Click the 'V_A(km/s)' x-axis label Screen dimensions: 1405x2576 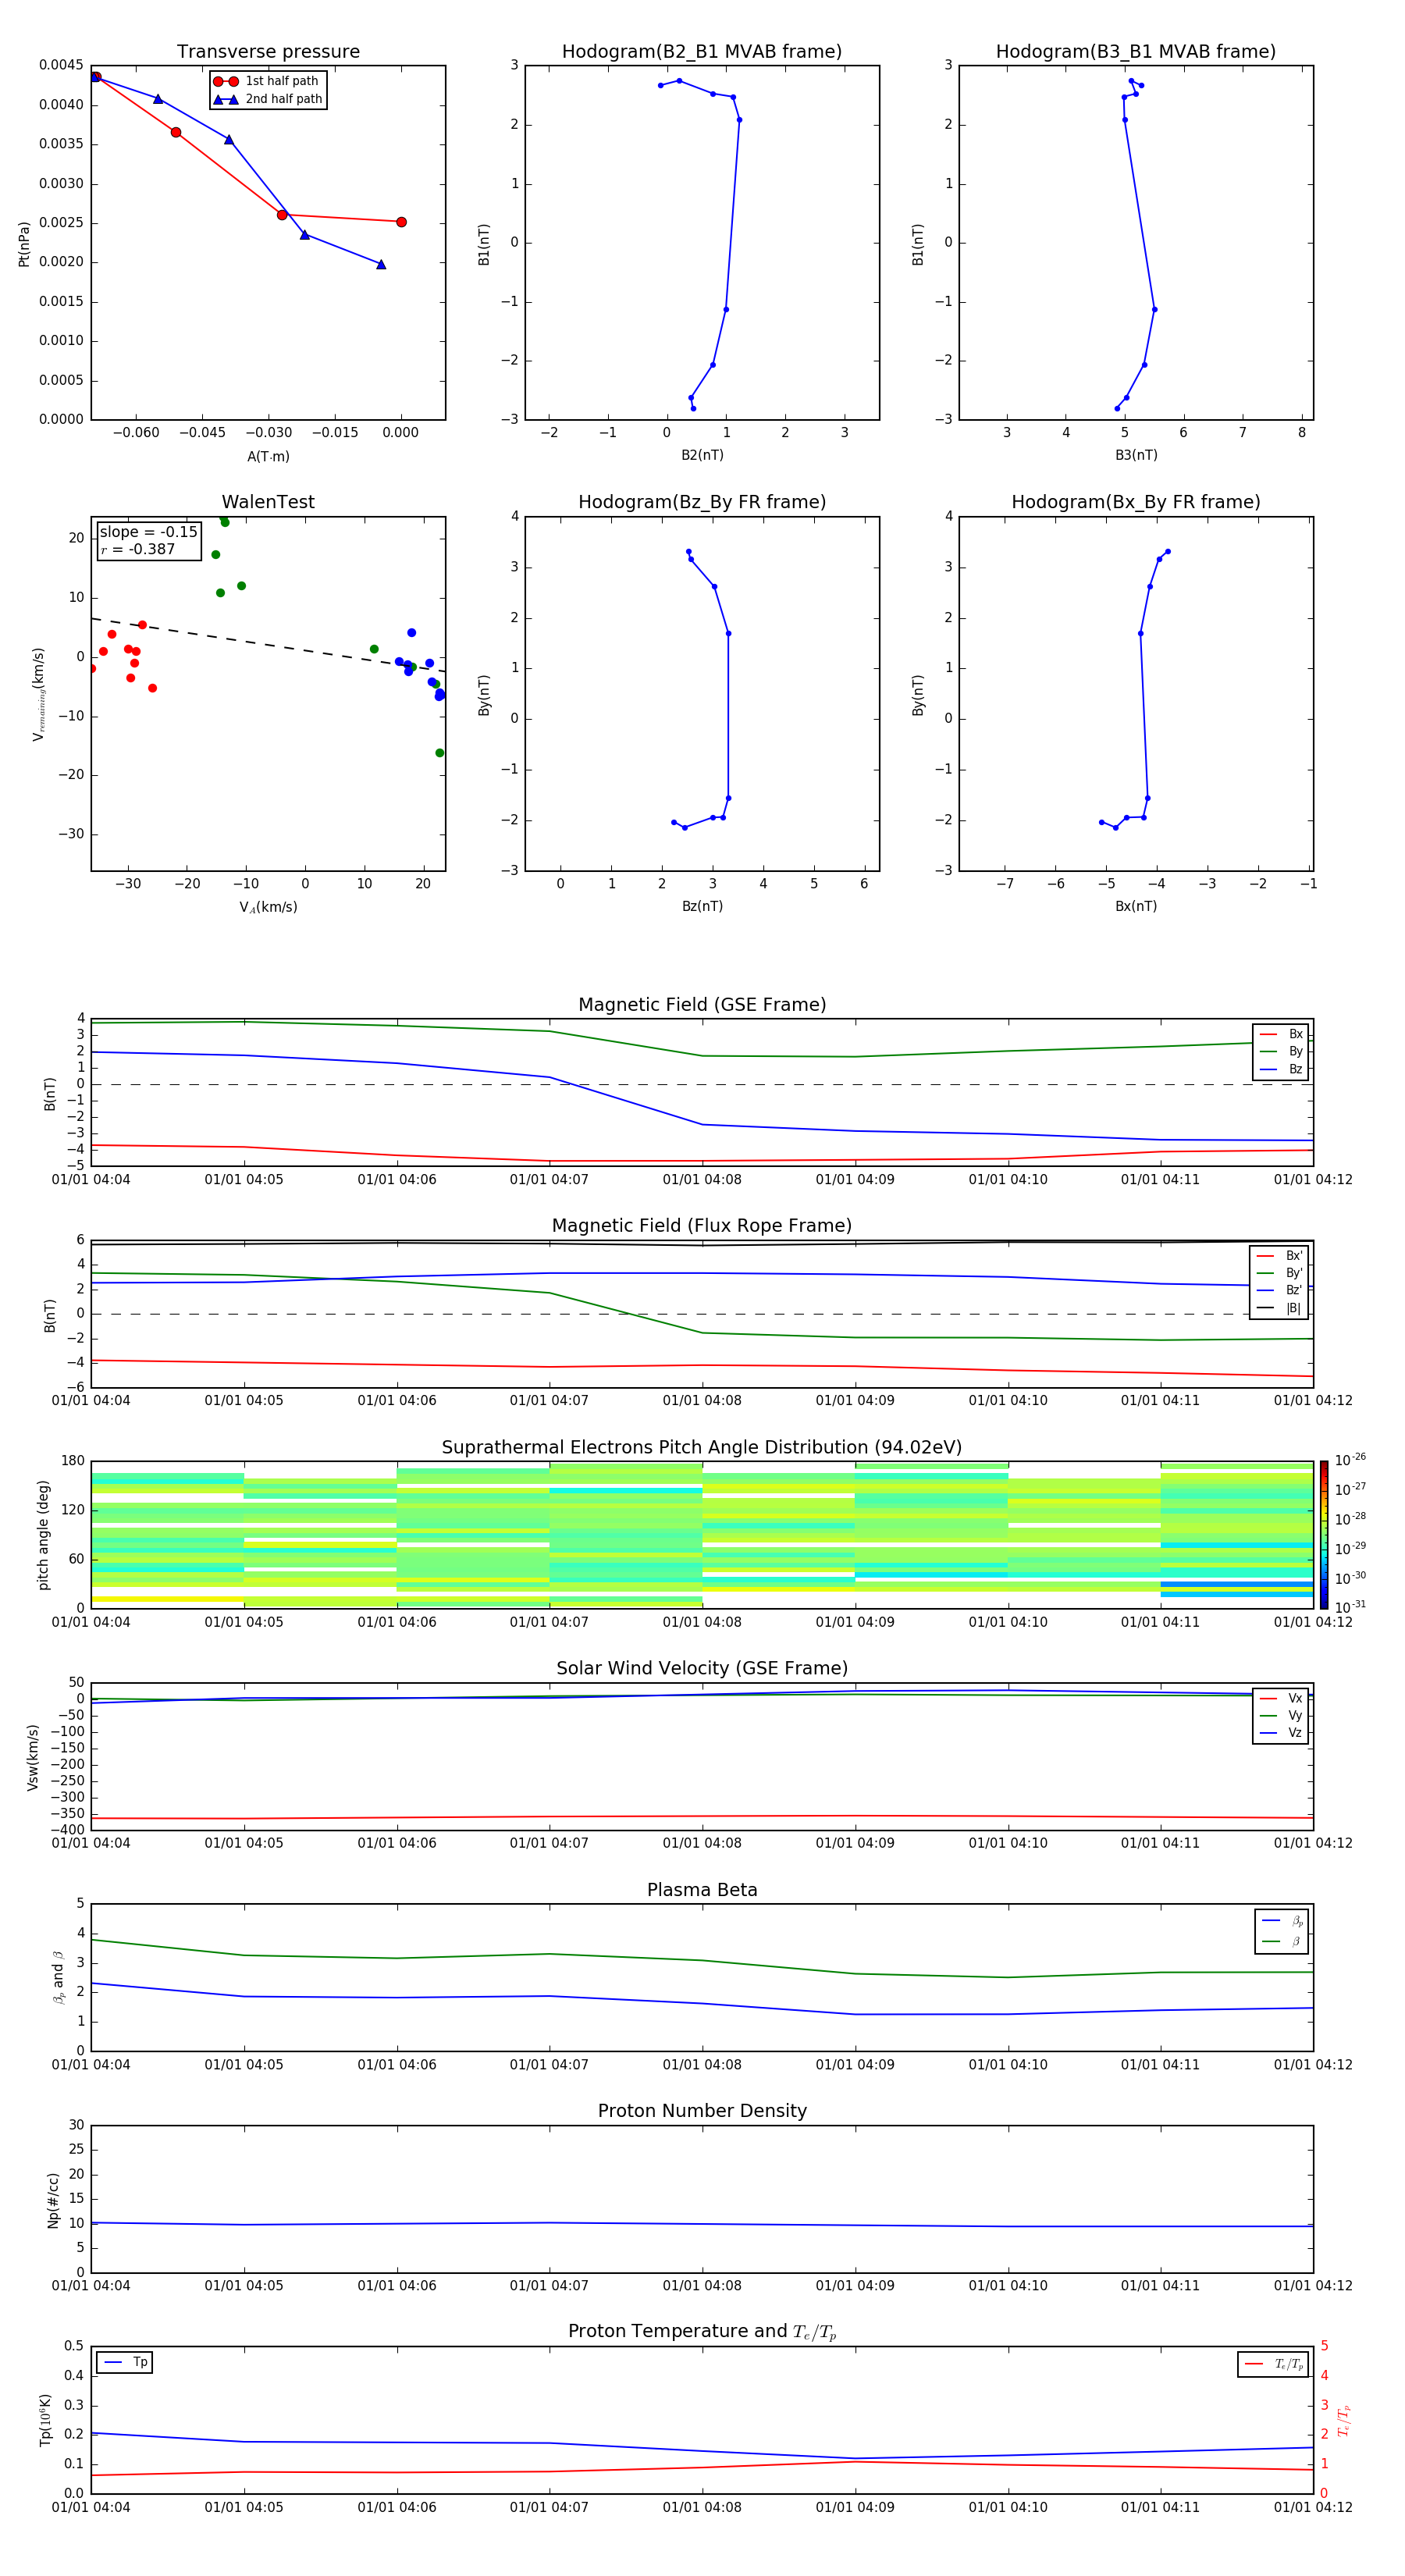pos(268,907)
